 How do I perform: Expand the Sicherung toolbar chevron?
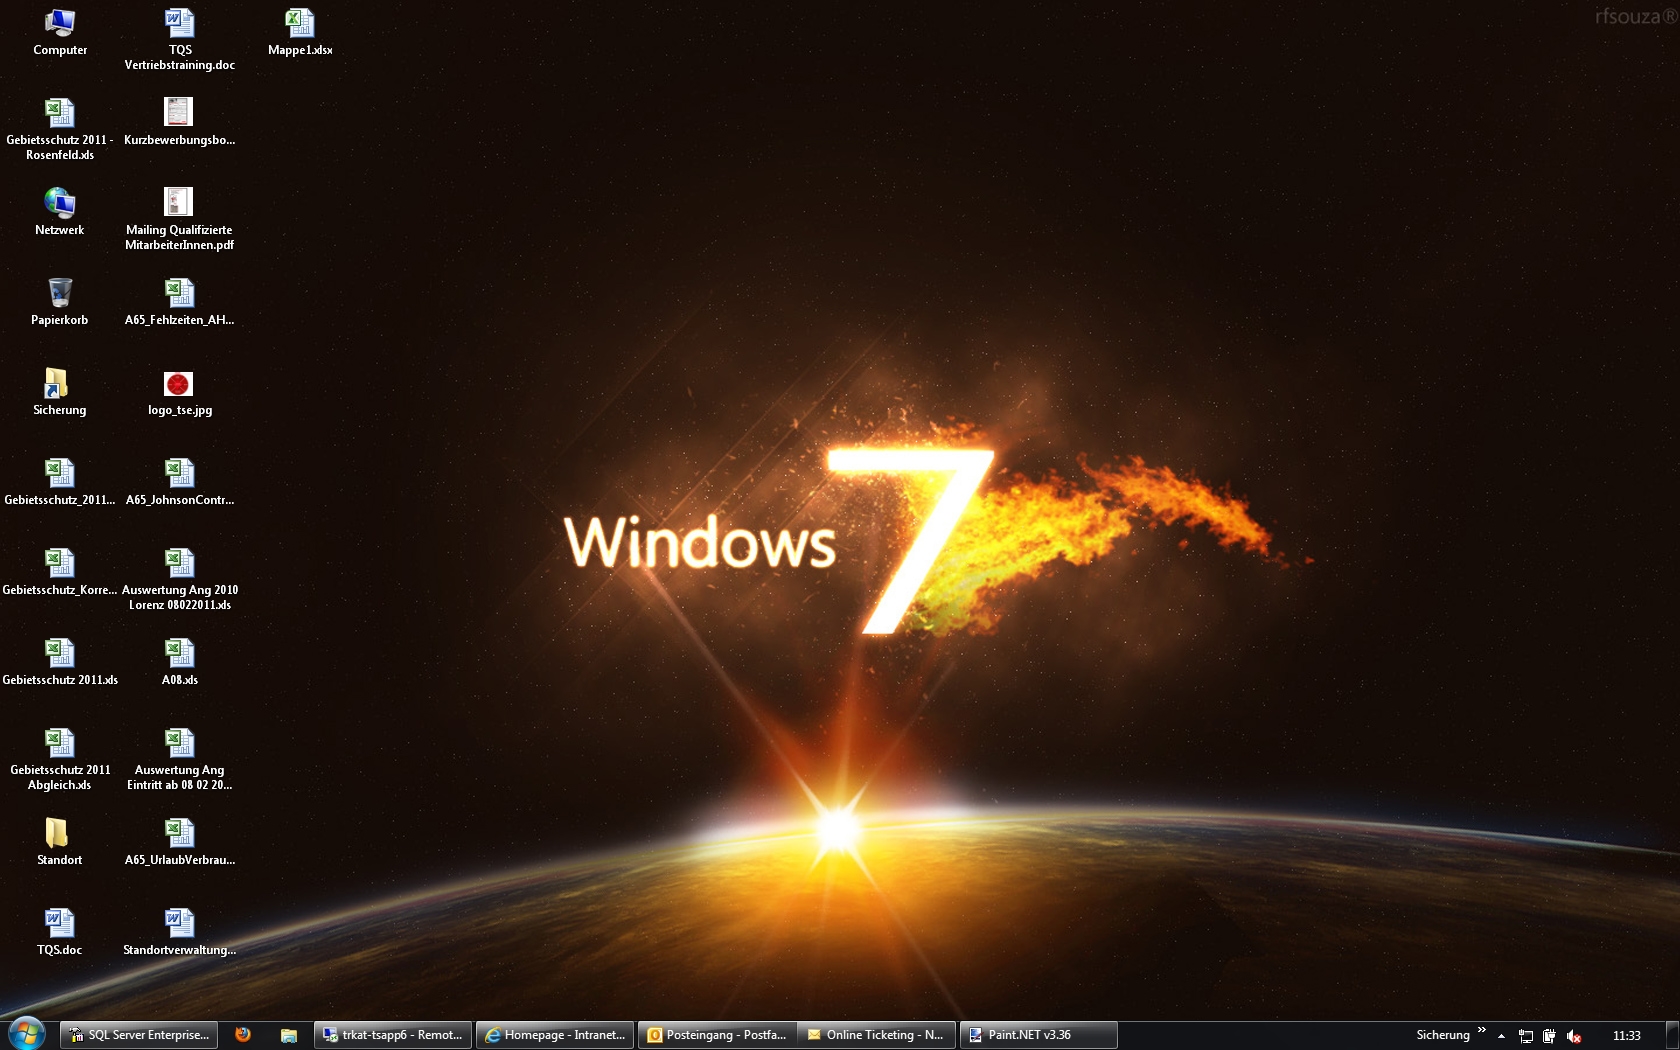[x=1482, y=1030]
